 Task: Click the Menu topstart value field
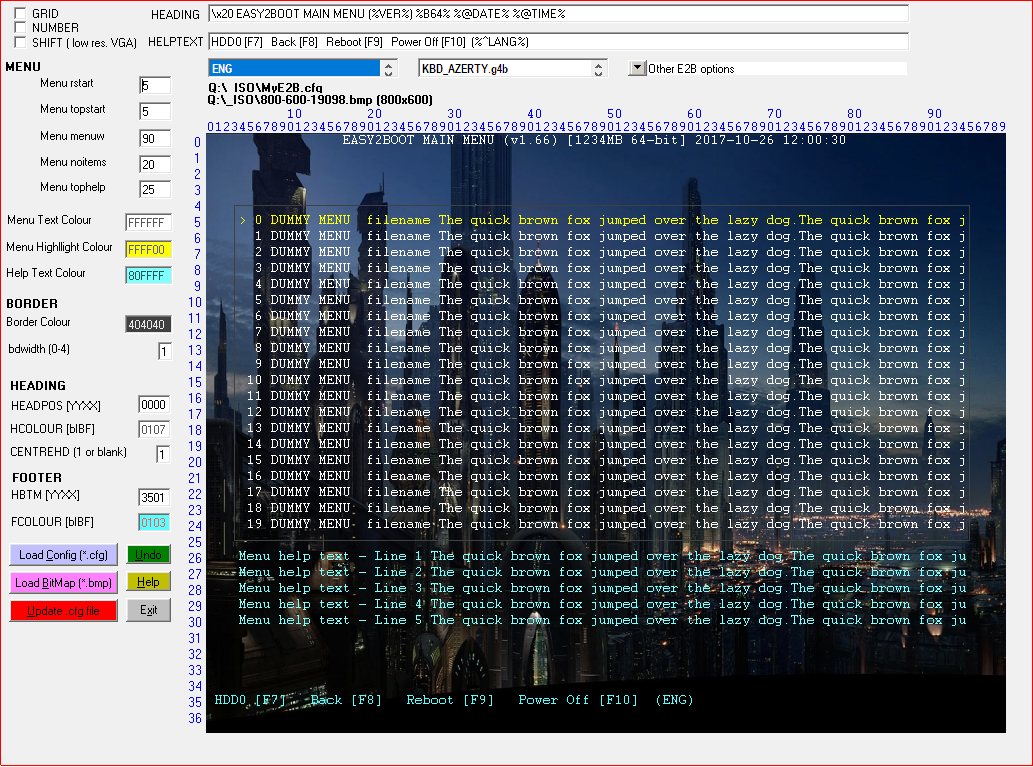tap(155, 111)
